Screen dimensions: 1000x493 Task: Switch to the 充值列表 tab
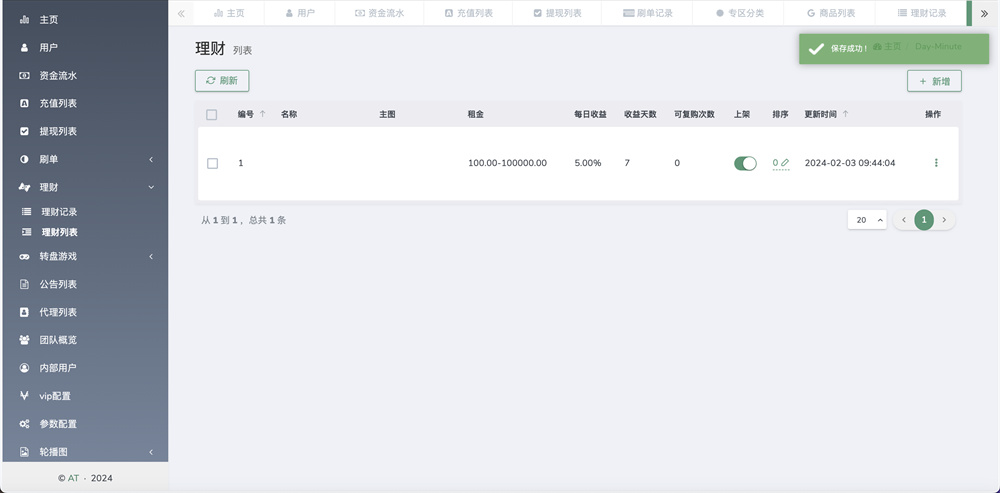(468, 14)
